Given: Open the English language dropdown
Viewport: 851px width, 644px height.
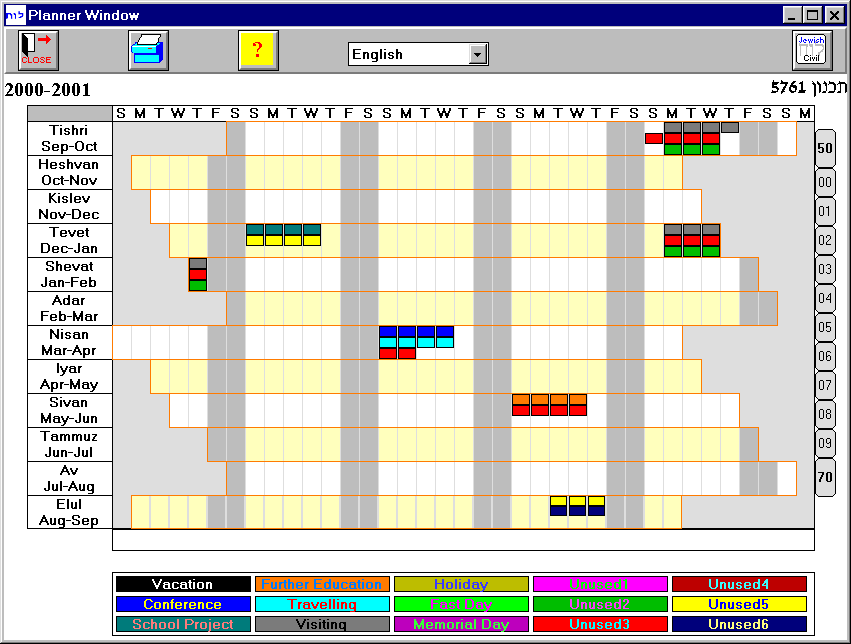Looking at the screenshot, I should (x=478, y=54).
